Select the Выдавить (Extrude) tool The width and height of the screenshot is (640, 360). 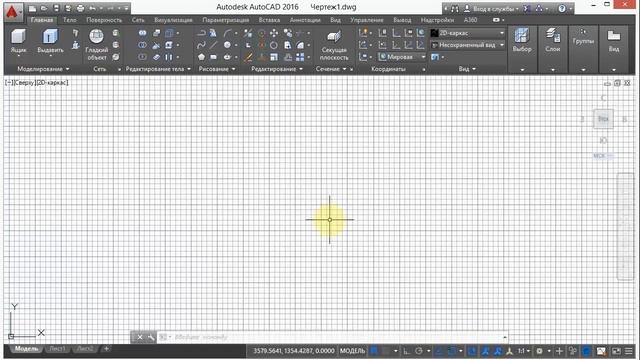point(50,42)
